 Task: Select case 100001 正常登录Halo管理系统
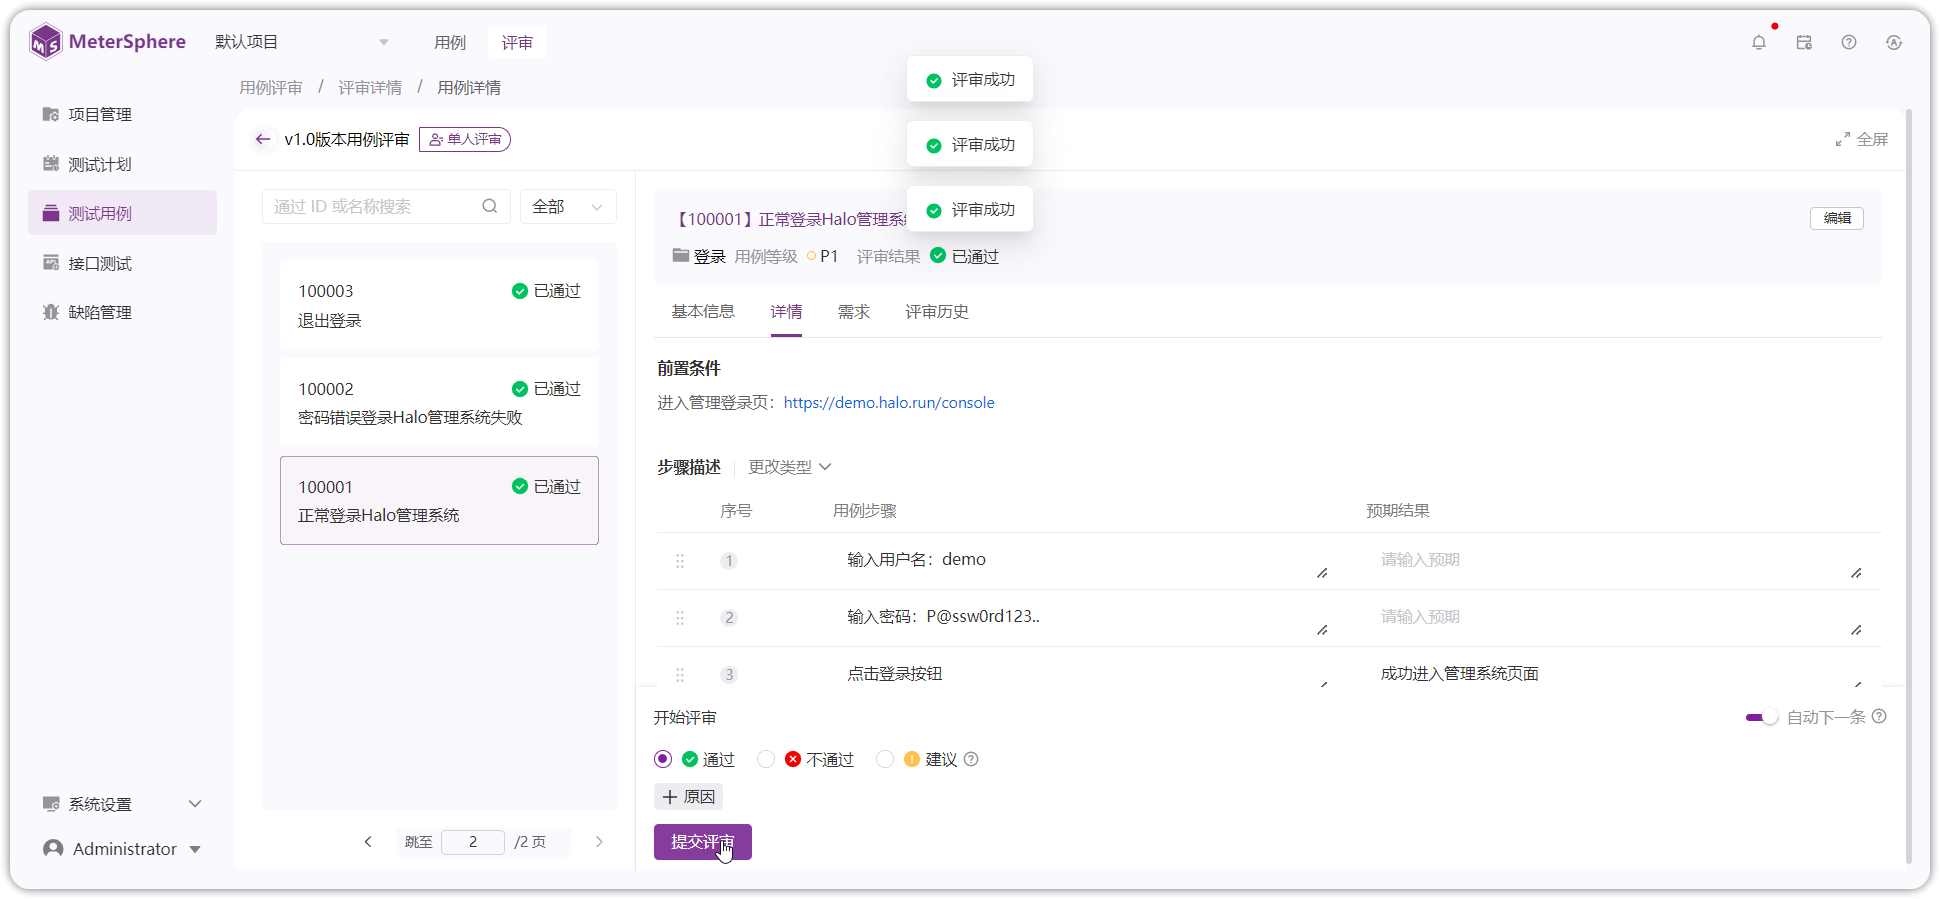[439, 501]
